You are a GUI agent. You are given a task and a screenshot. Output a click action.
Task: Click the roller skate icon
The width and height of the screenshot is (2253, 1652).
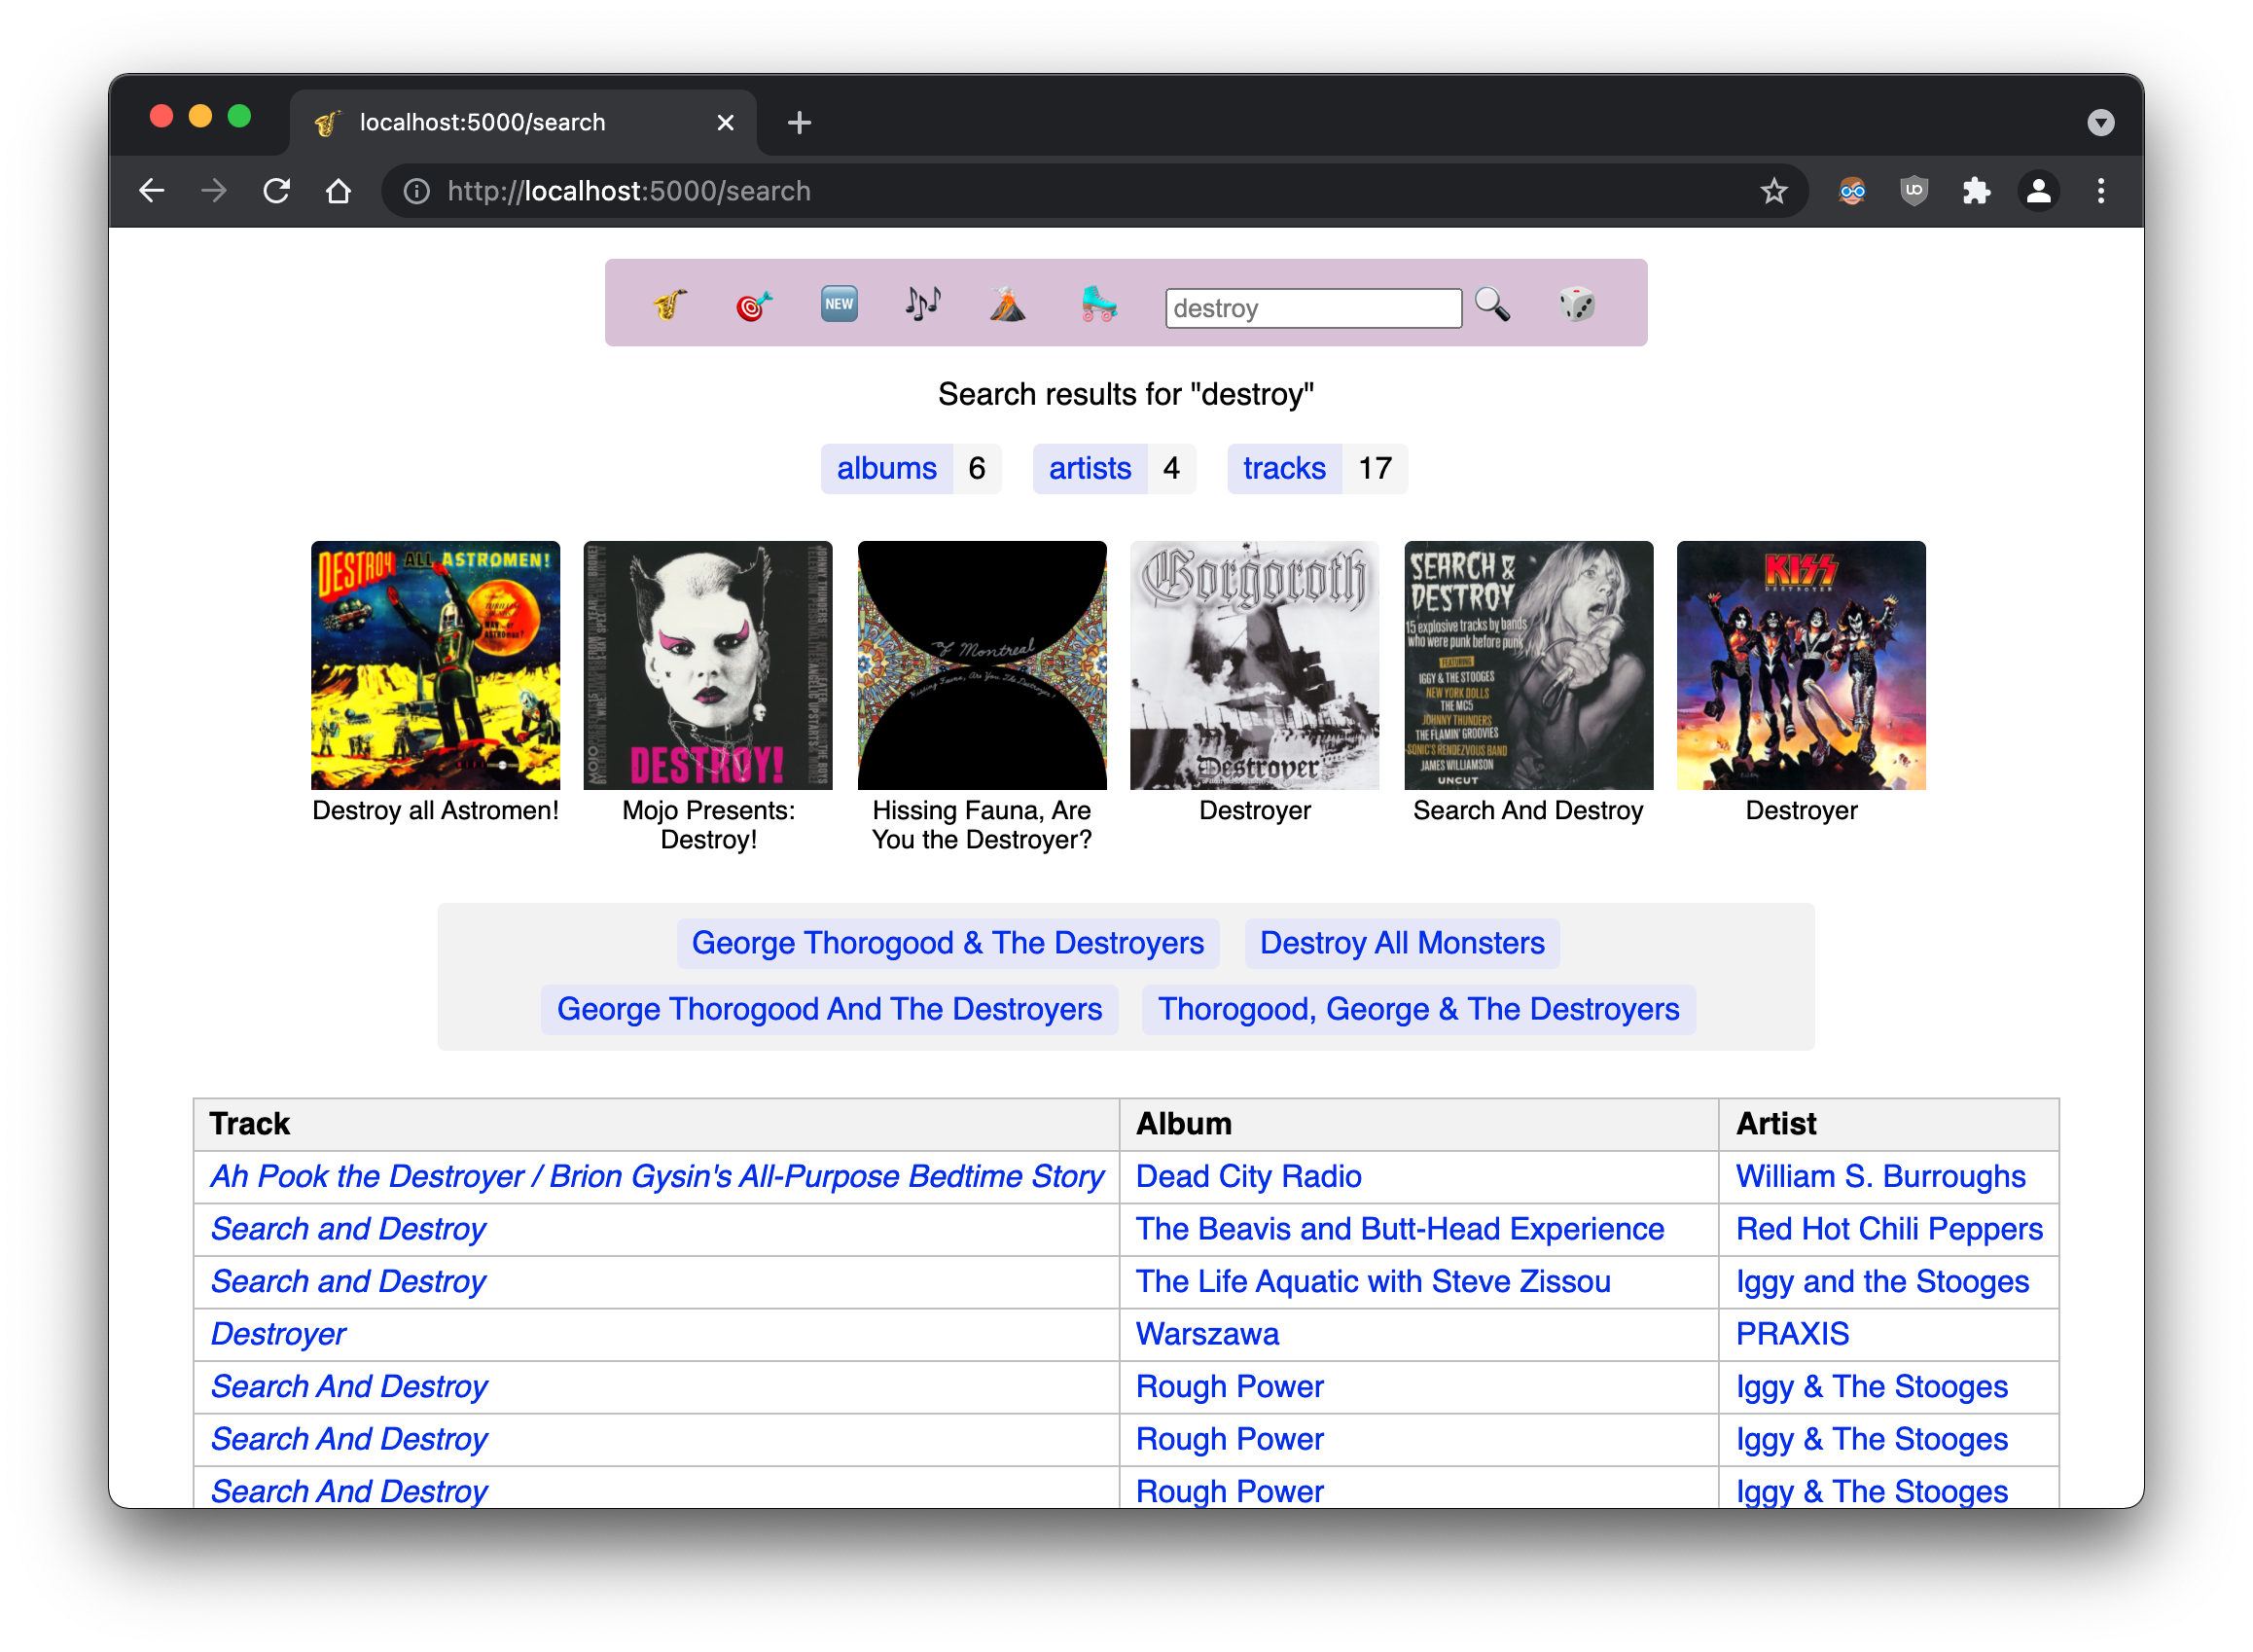1098,304
